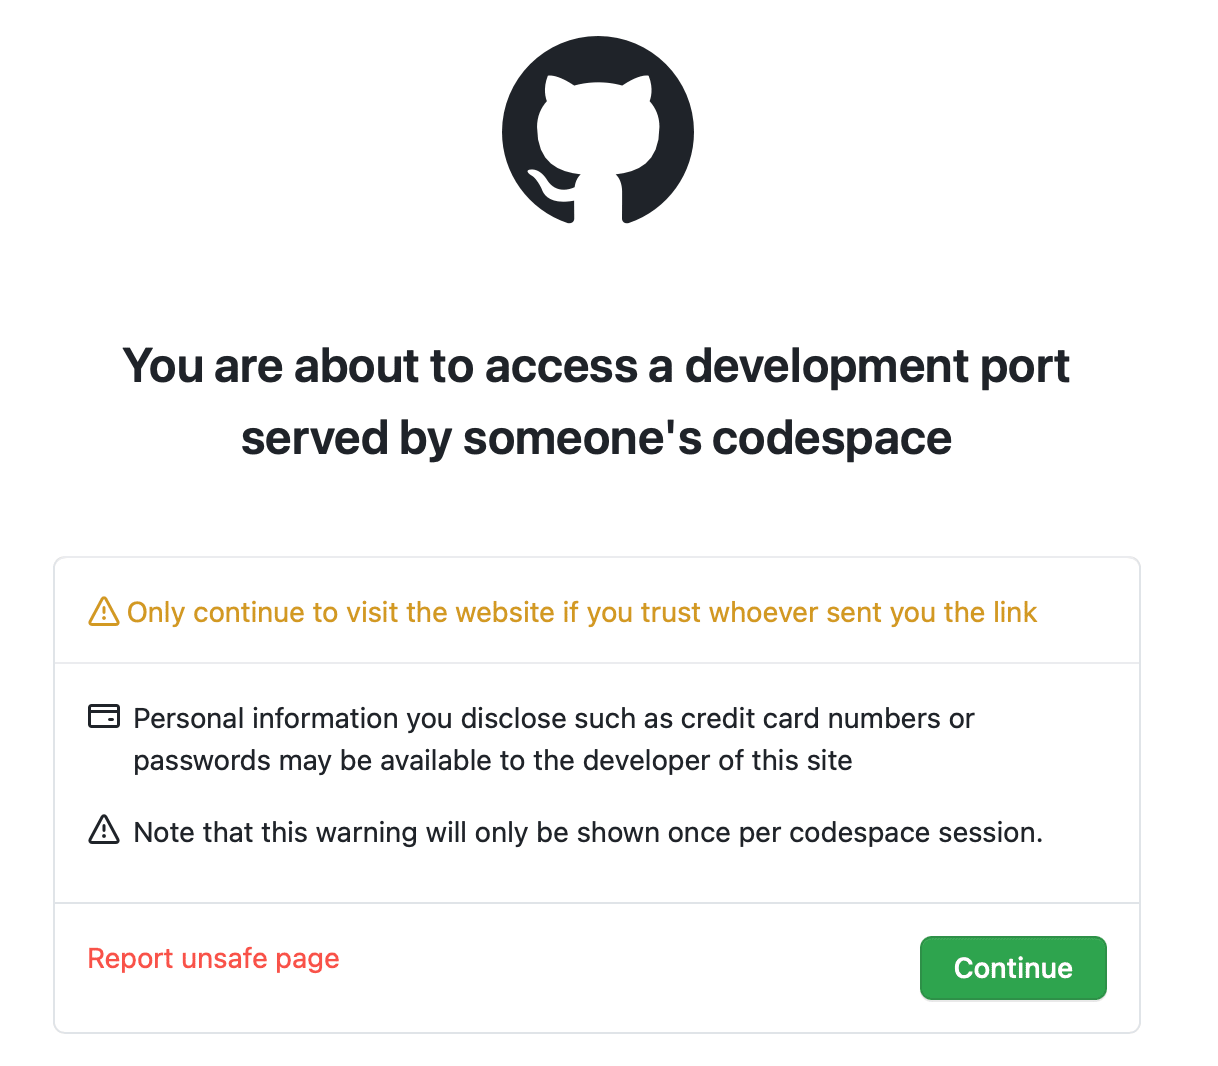Open the Report unsafe page link
Screen dimensions: 1218x1066
(x=214, y=958)
